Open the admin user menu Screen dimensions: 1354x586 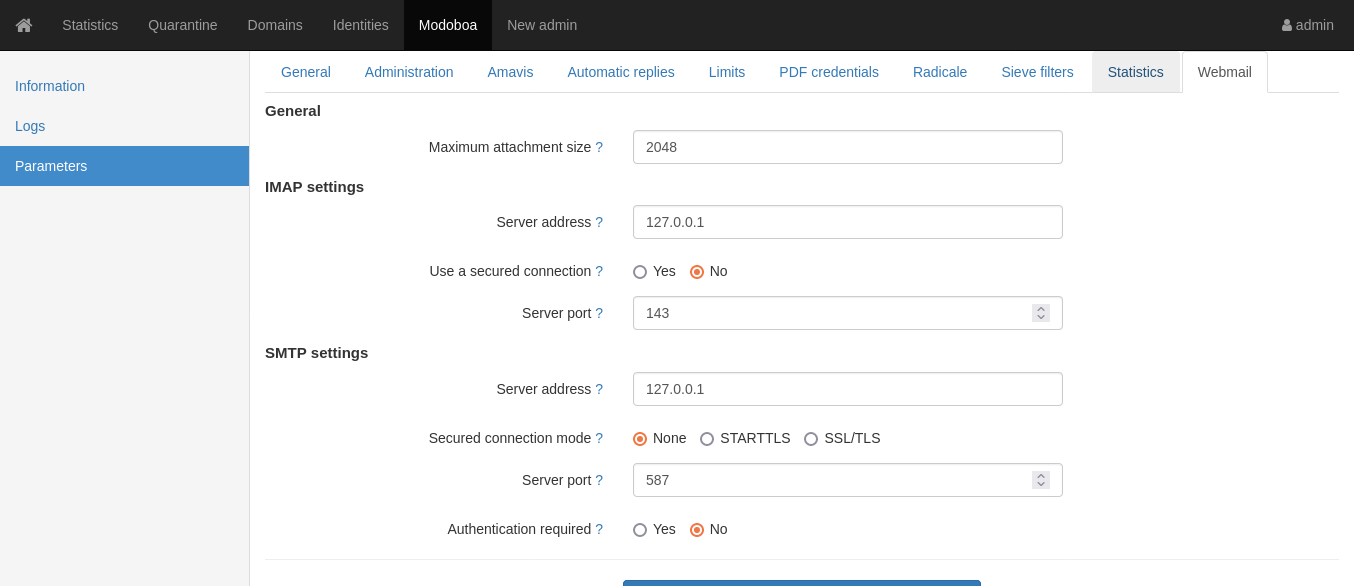click(x=1307, y=24)
